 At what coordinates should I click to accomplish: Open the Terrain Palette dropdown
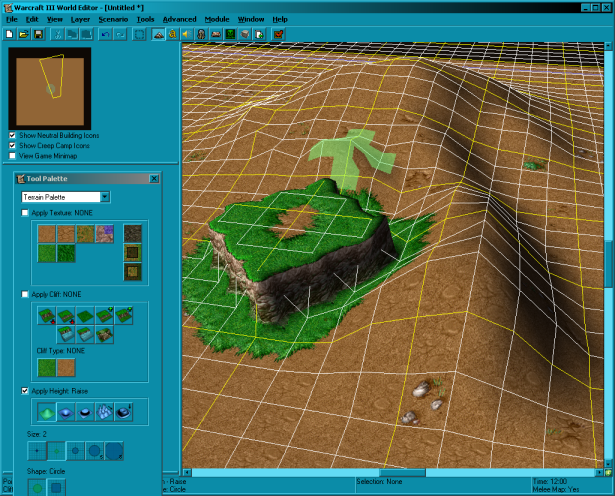[x=105, y=197]
